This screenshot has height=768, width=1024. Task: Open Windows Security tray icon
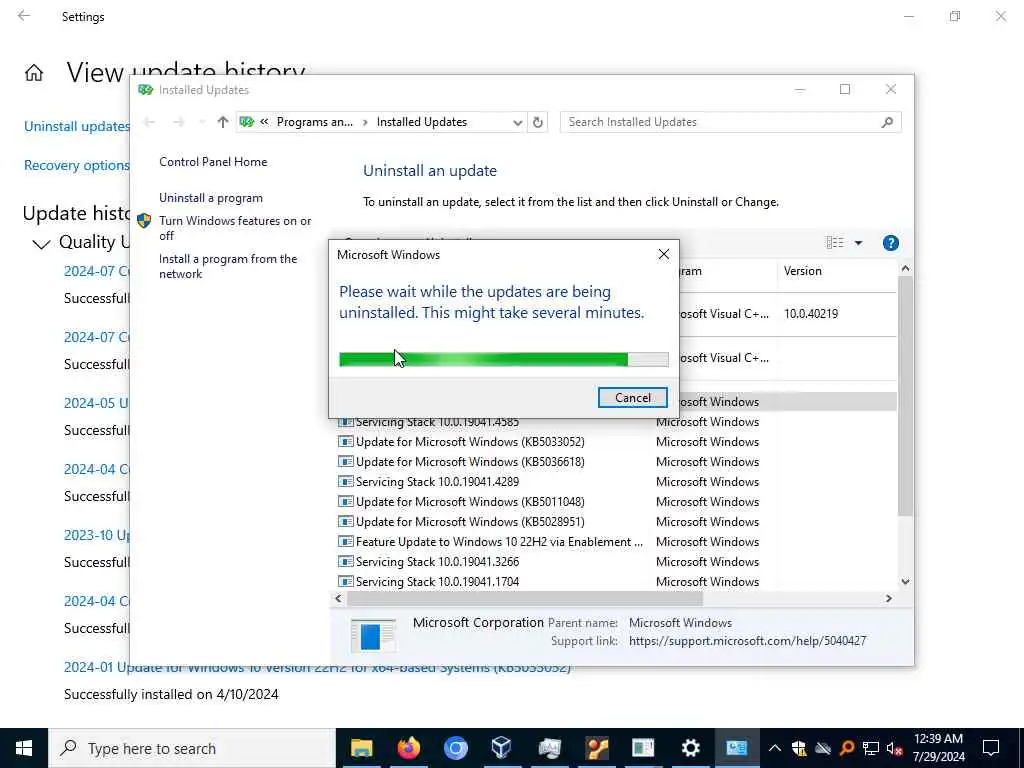799,748
